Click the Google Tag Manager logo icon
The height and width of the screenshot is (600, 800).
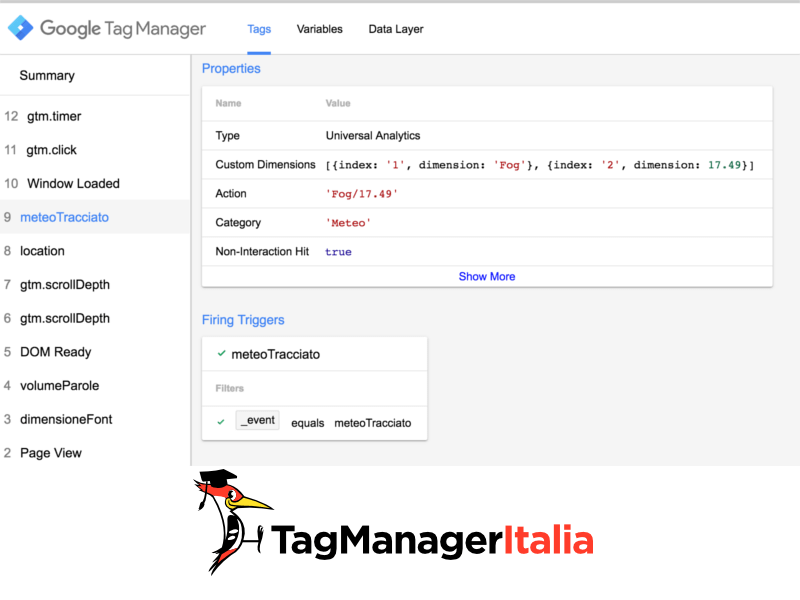point(21,28)
